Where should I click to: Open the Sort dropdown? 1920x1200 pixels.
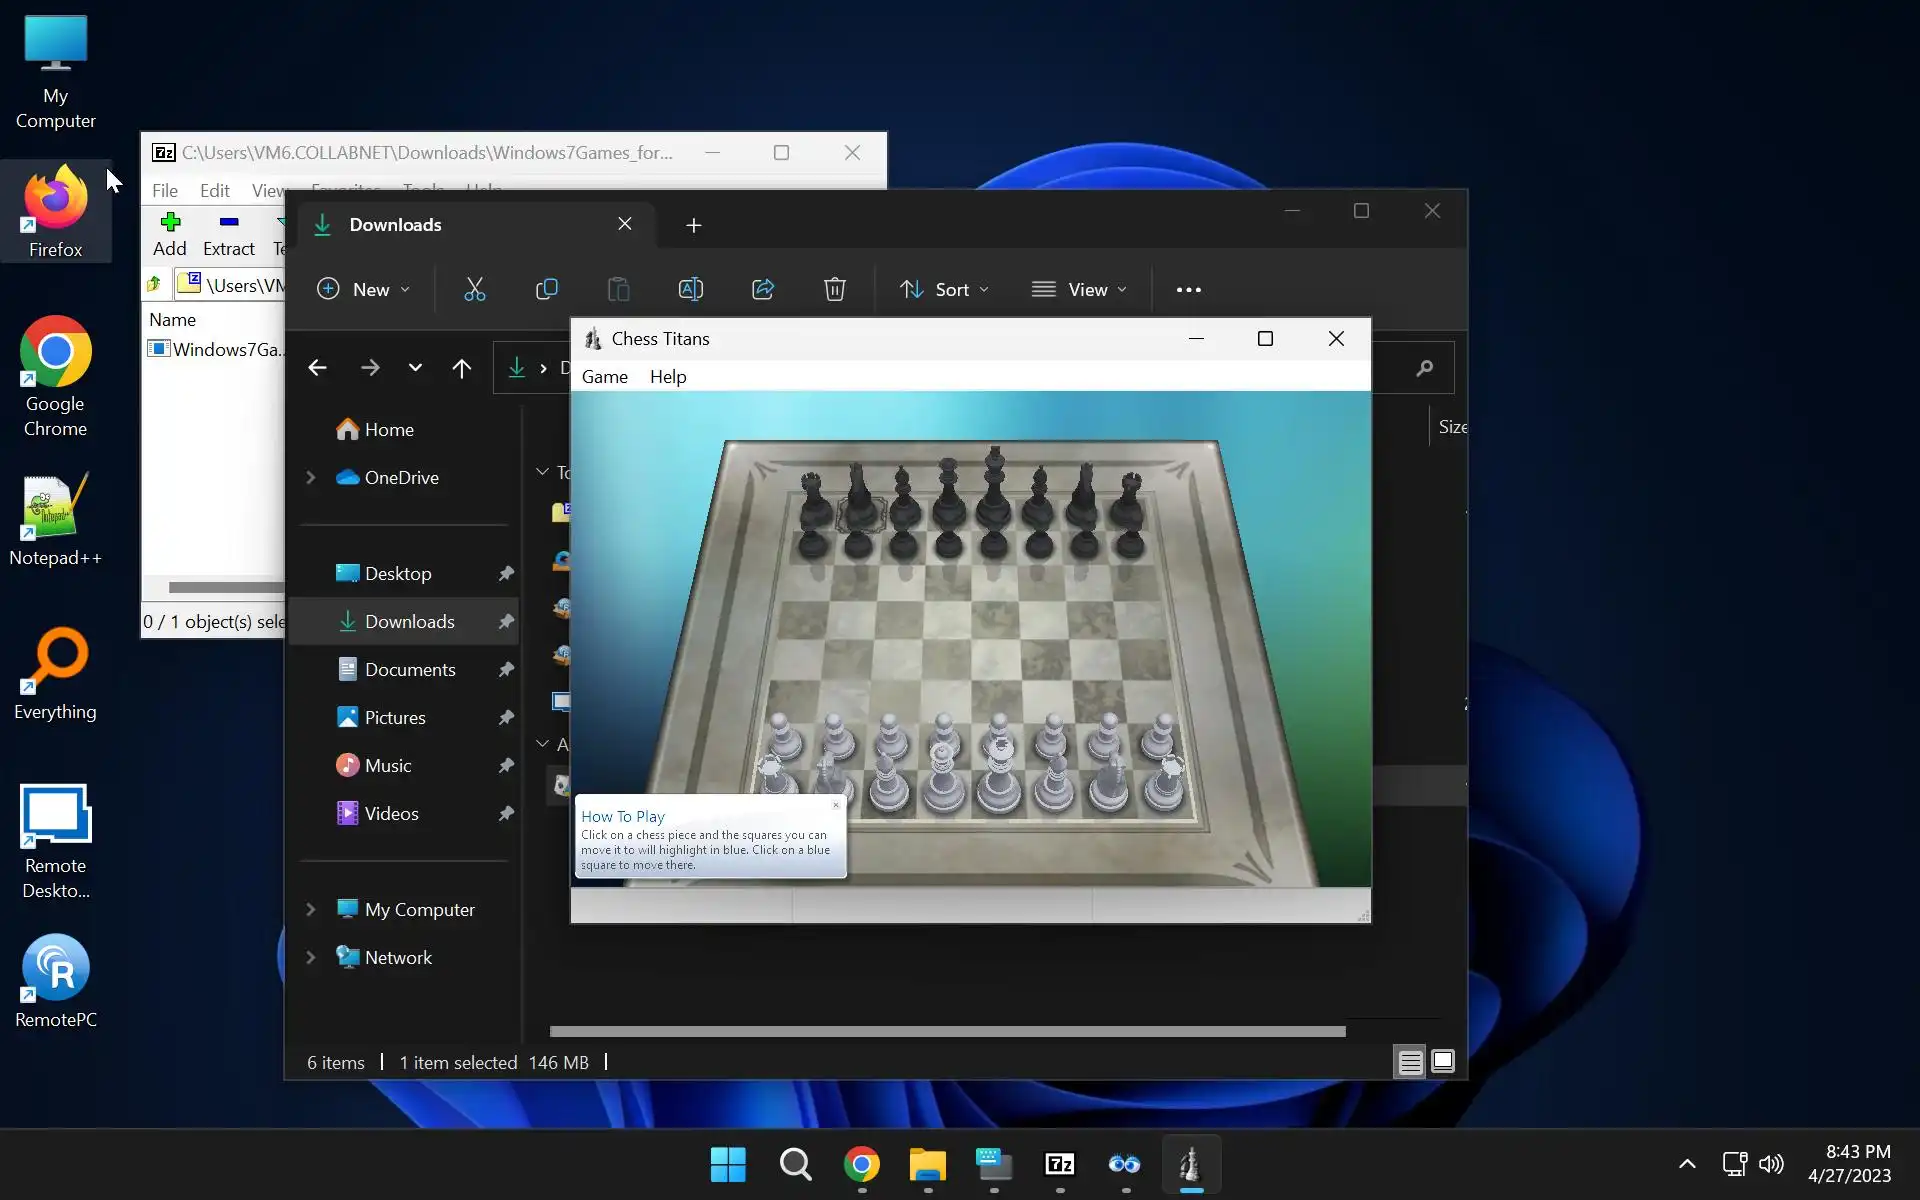click(x=944, y=290)
